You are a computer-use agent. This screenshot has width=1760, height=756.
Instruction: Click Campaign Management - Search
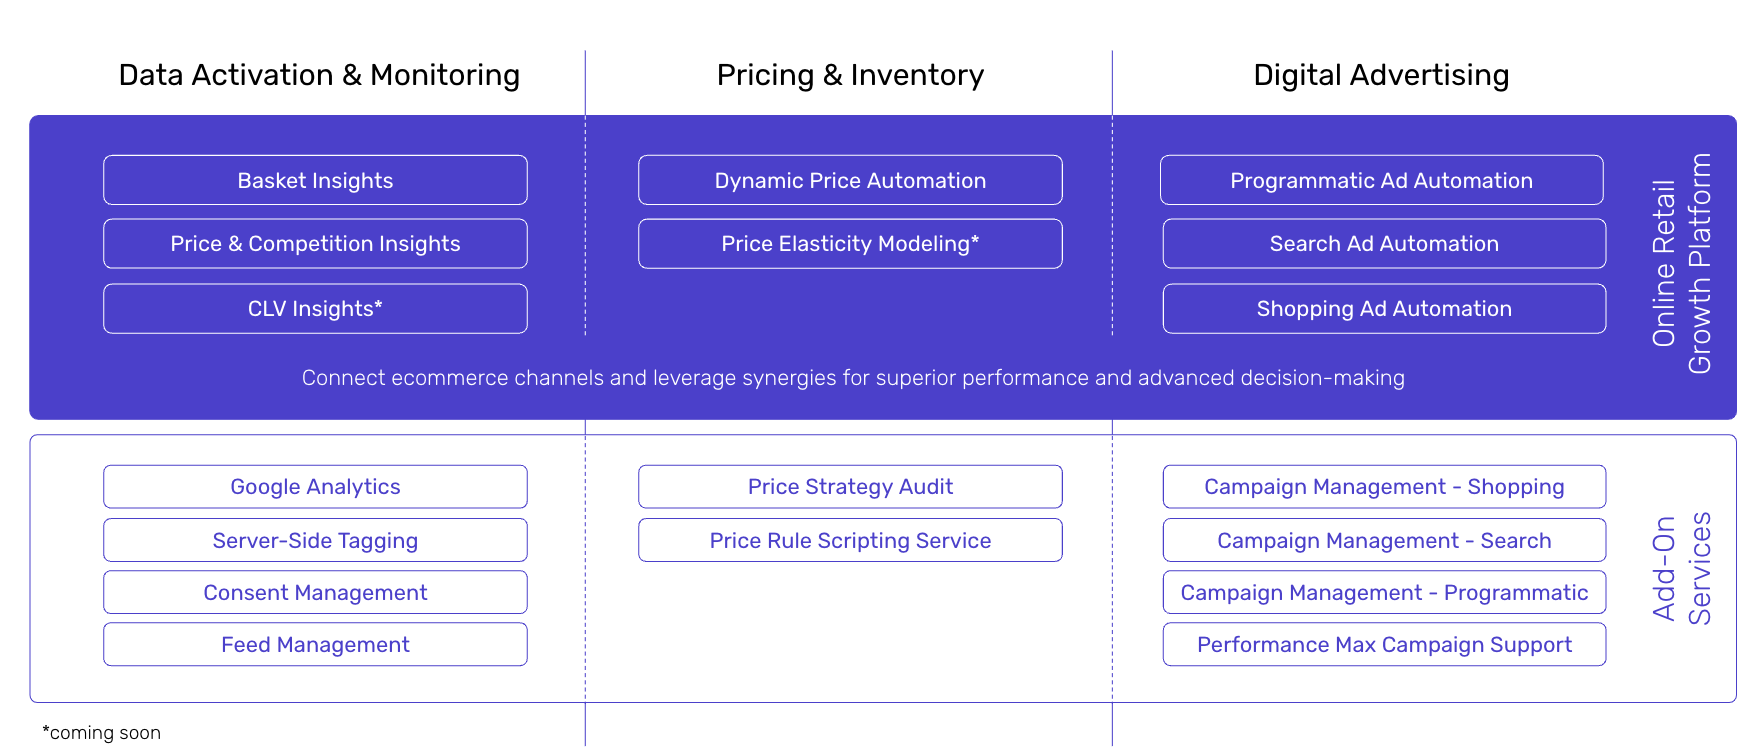click(1384, 540)
